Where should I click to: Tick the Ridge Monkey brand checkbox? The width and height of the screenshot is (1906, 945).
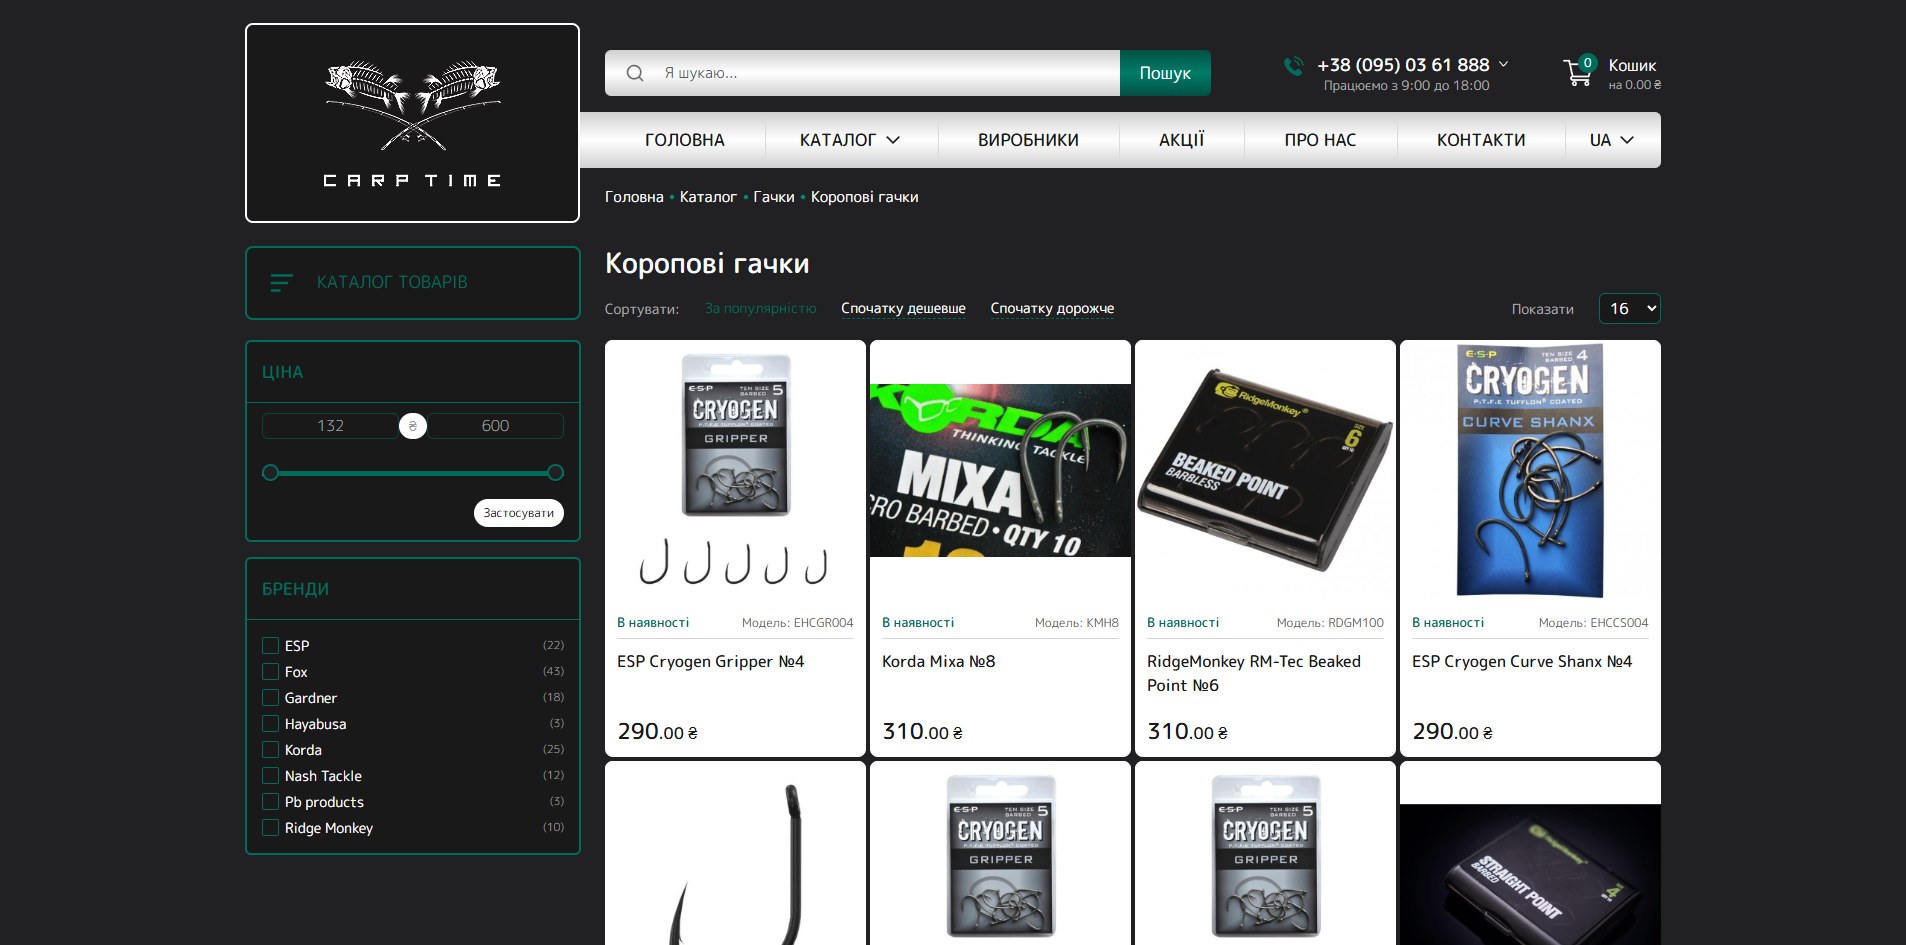click(270, 828)
